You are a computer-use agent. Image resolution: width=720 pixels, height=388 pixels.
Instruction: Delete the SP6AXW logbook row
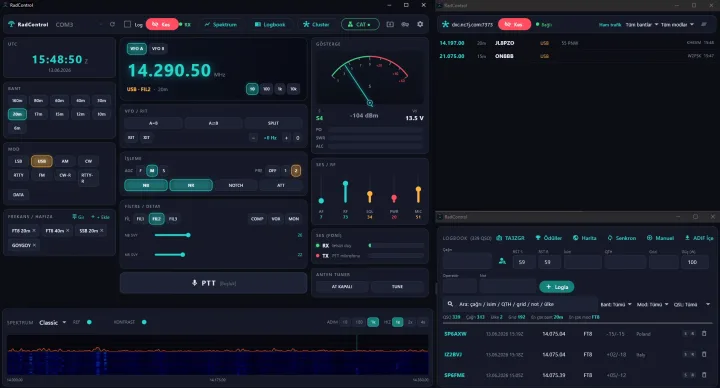point(704,334)
